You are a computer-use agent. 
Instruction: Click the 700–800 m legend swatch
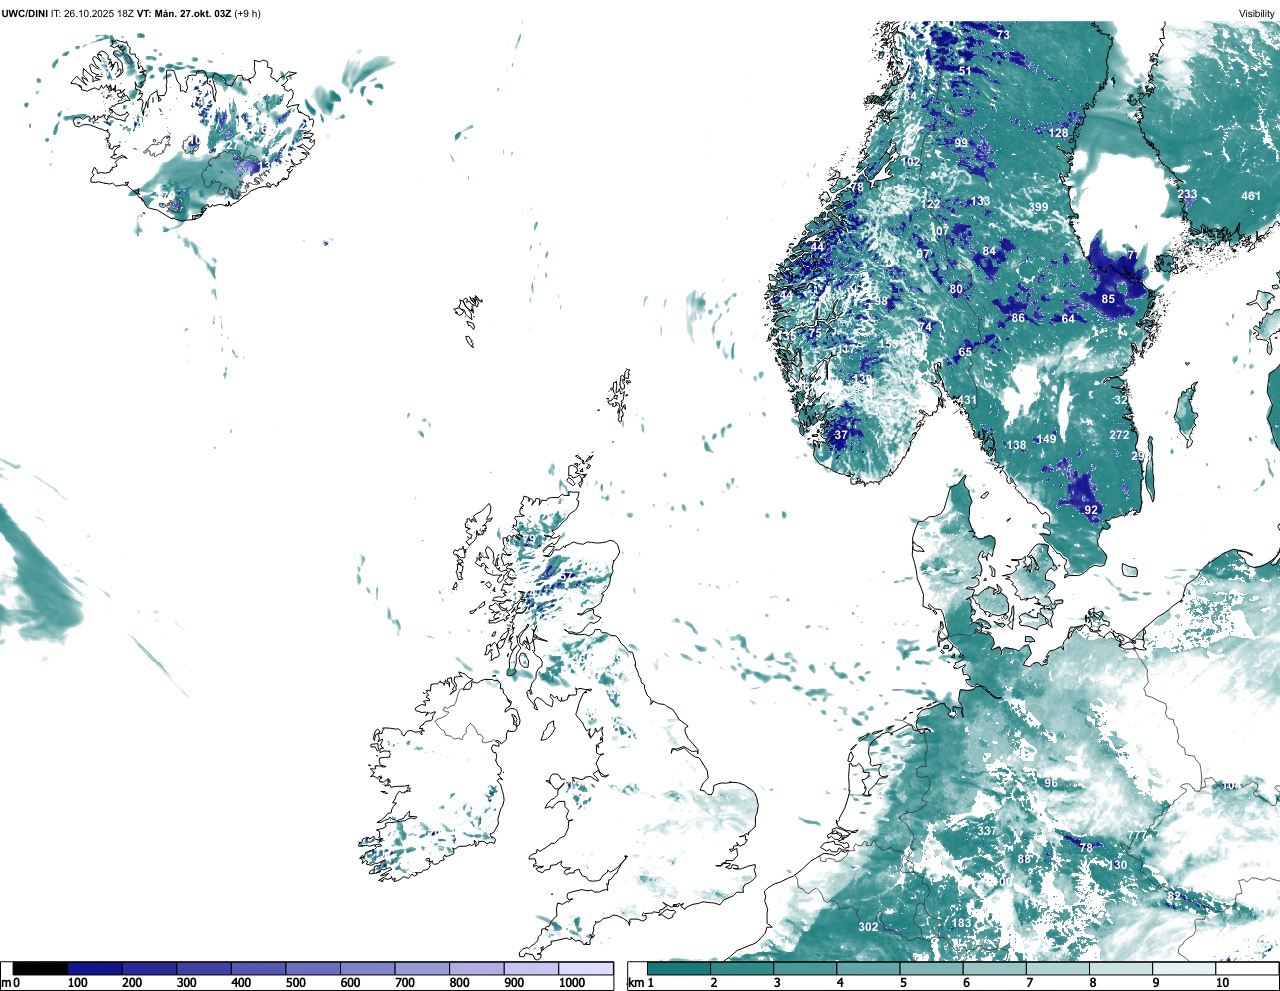click(x=422, y=968)
